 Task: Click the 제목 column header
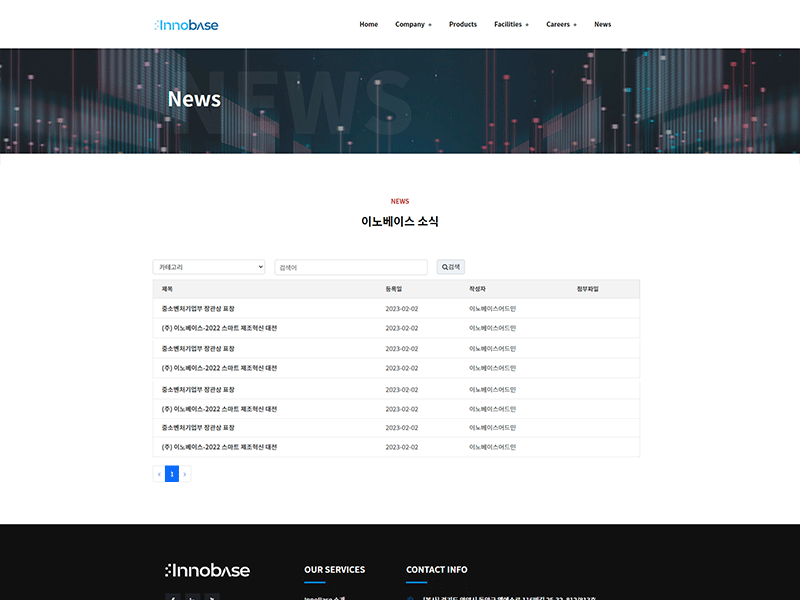point(168,289)
